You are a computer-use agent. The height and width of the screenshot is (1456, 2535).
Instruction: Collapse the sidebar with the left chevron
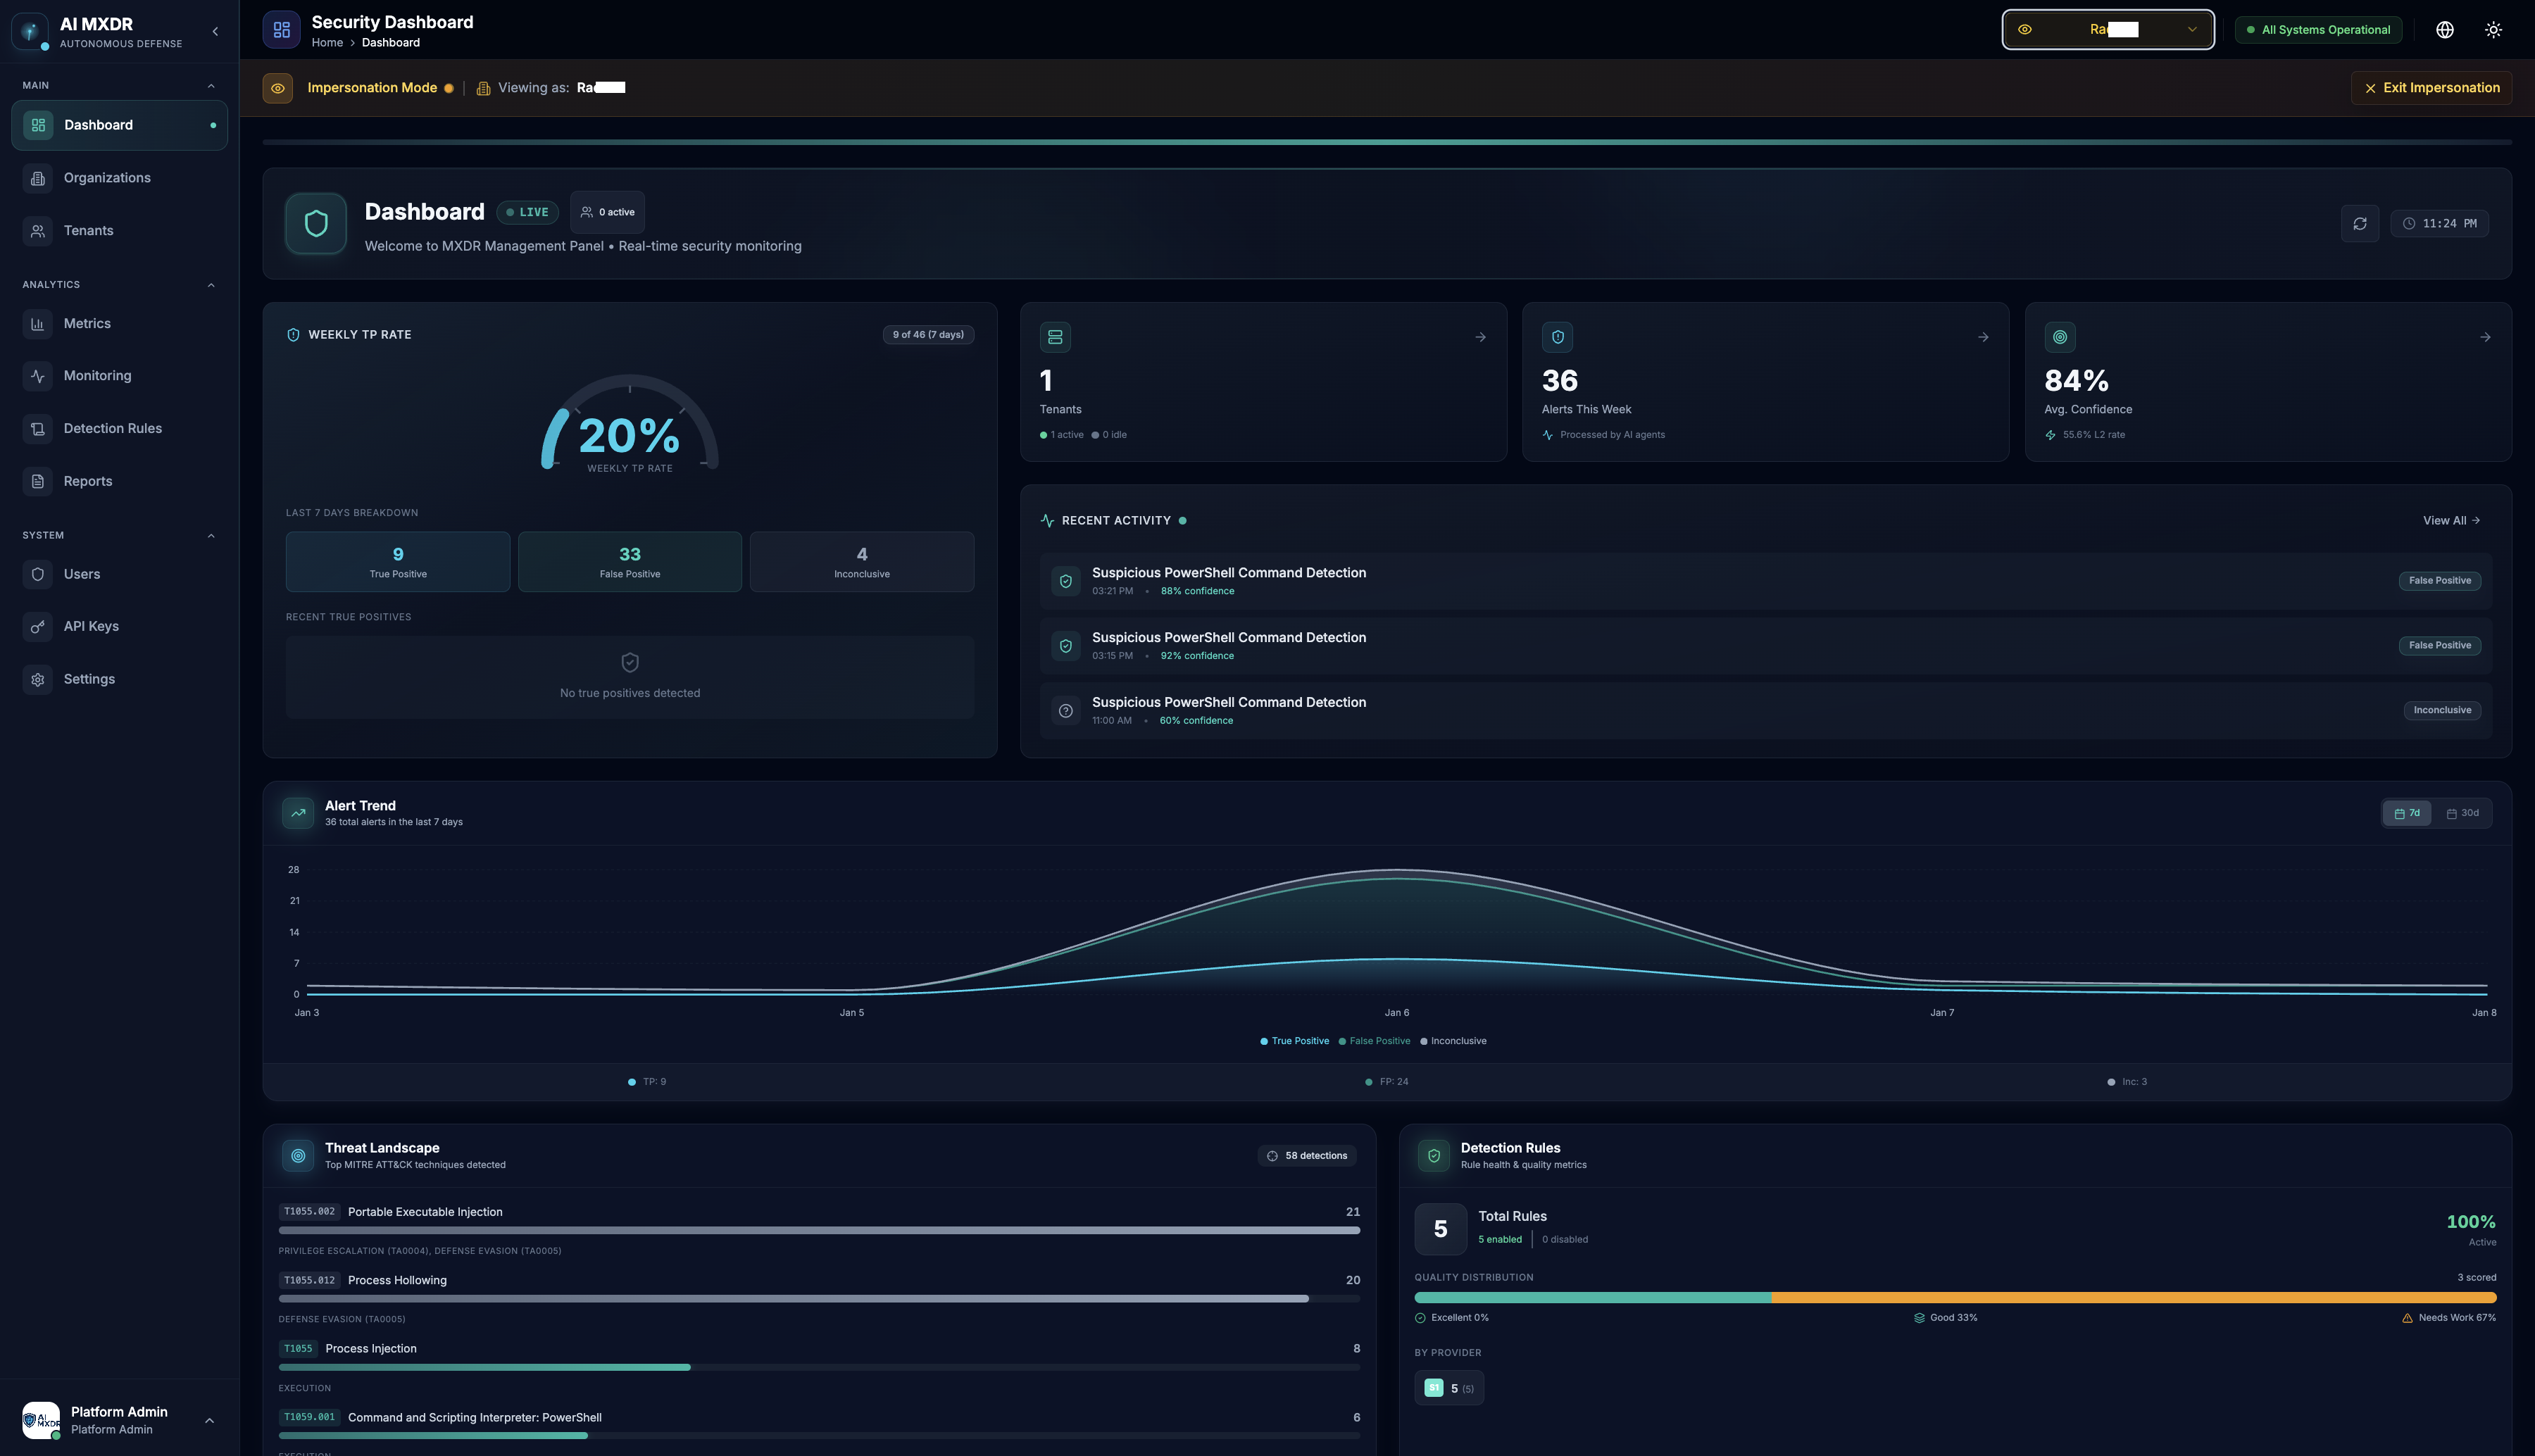pos(215,32)
